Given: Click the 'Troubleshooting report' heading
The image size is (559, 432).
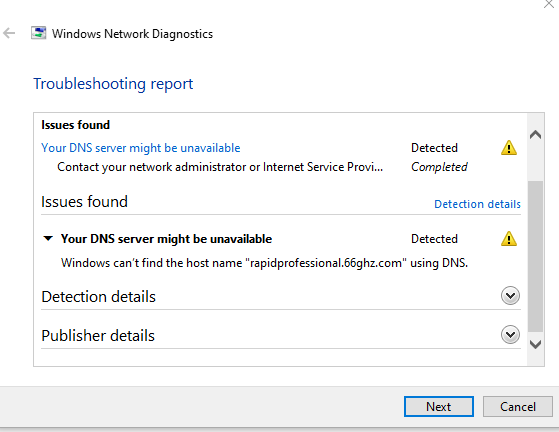Looking at the screenshot, I should click(x=113, y=84).
